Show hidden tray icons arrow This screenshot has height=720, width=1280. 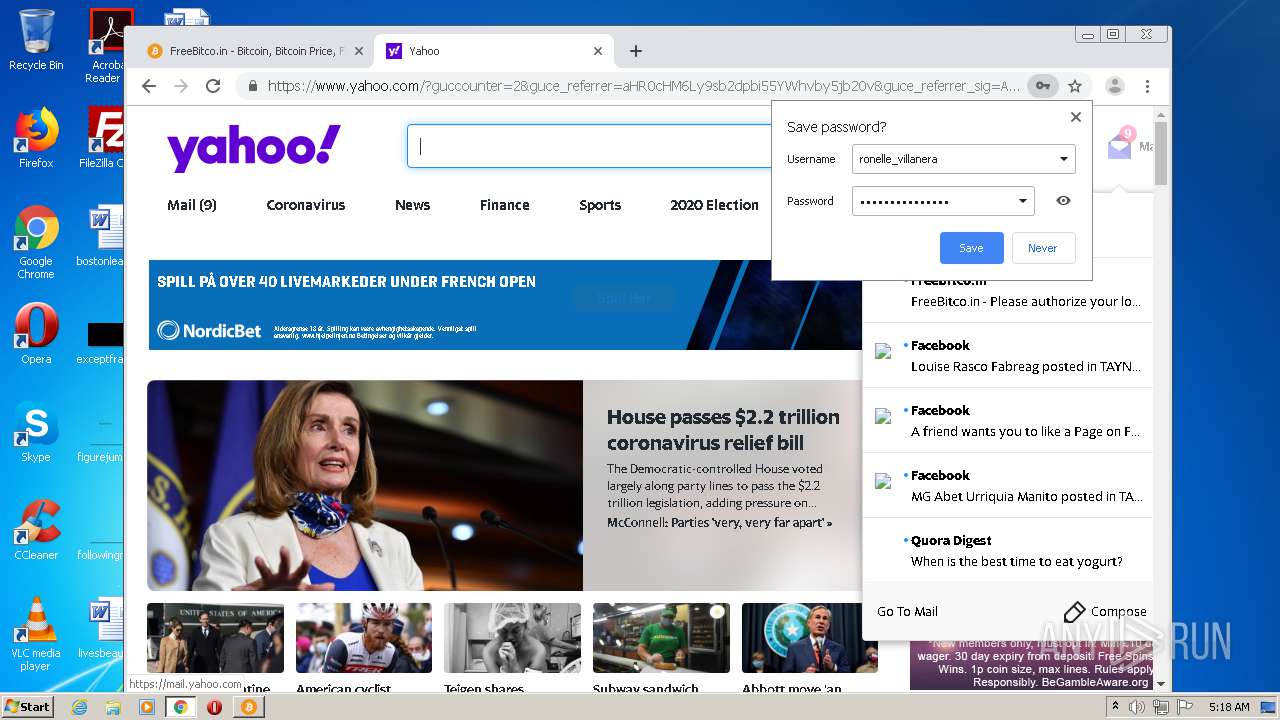pyautogui.click(x=1115, y=708)
